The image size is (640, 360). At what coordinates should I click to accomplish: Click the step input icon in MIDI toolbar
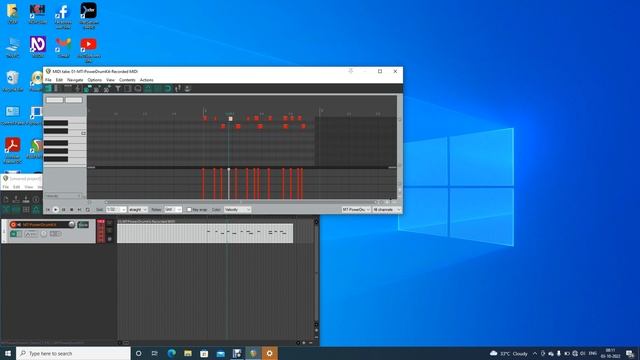[x=177, y=89]
